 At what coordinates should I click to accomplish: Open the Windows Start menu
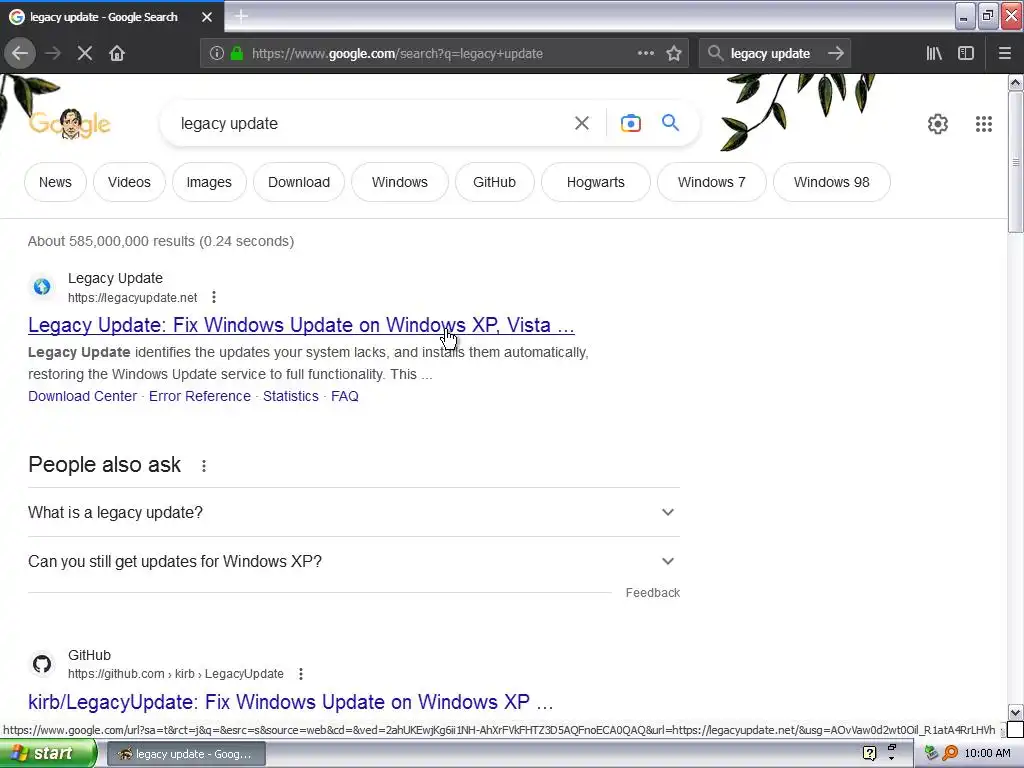[48, 754]
